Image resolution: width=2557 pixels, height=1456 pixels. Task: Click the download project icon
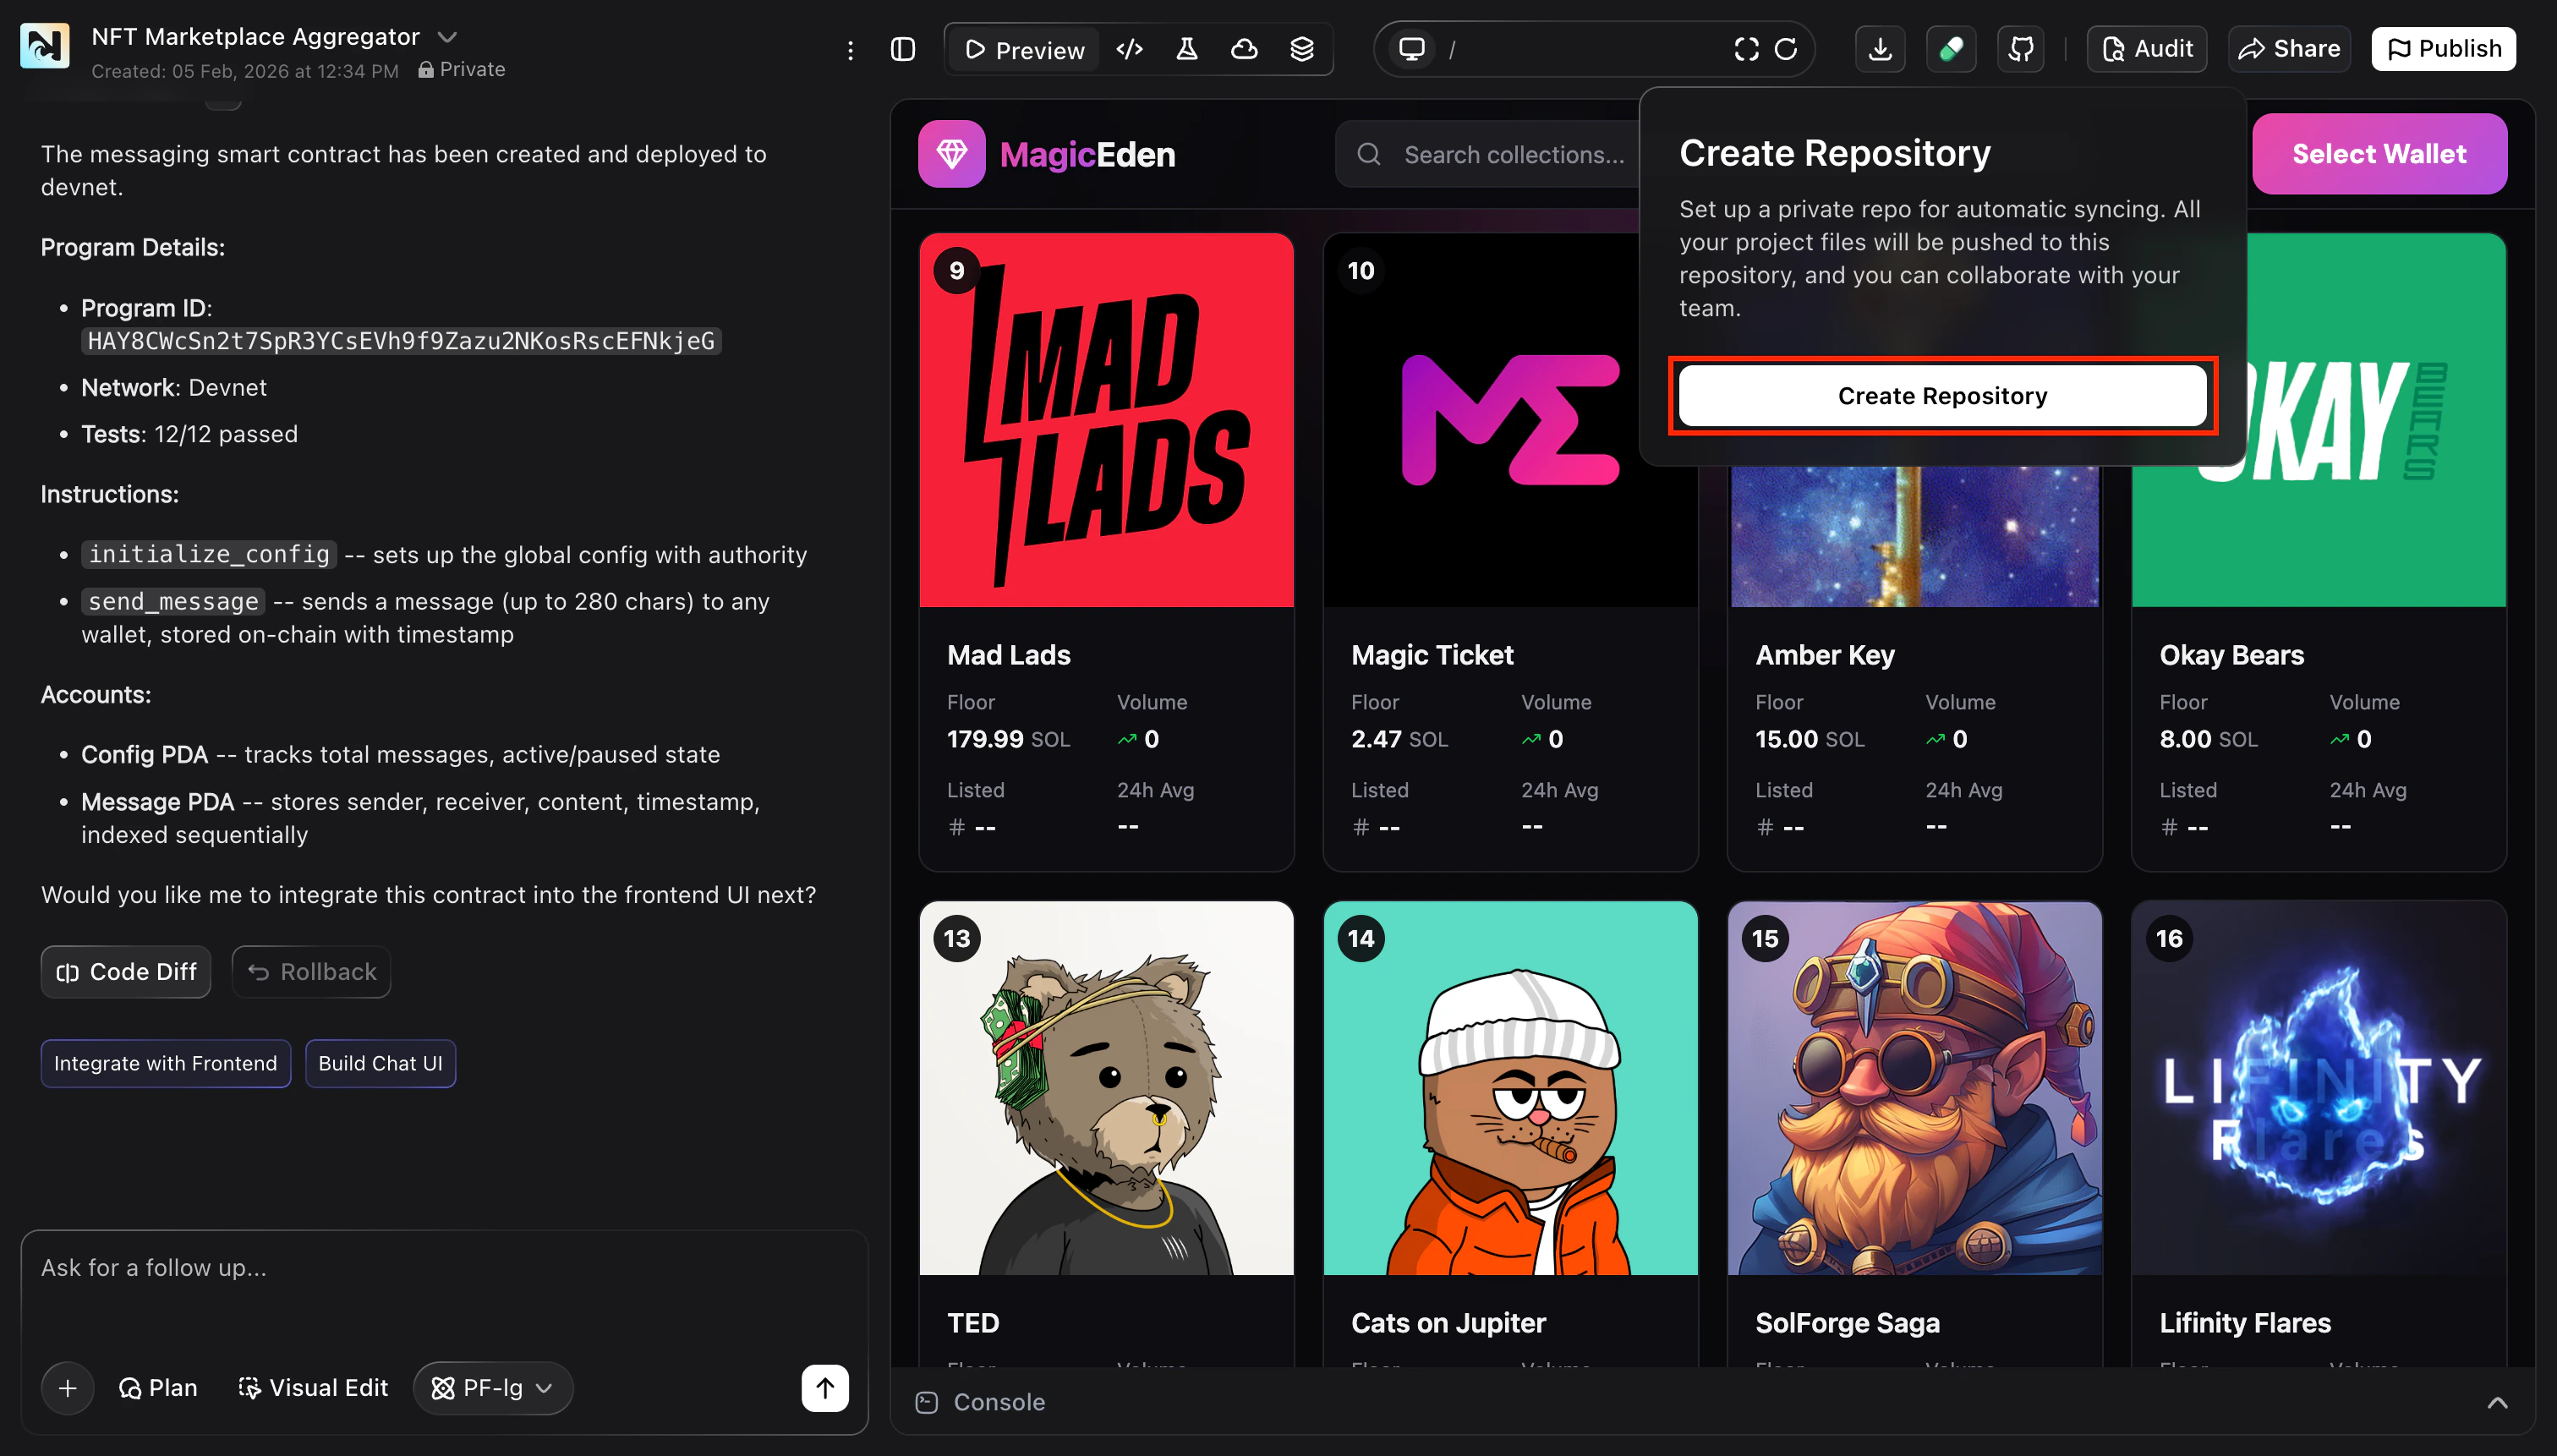tap(1880, 49)
